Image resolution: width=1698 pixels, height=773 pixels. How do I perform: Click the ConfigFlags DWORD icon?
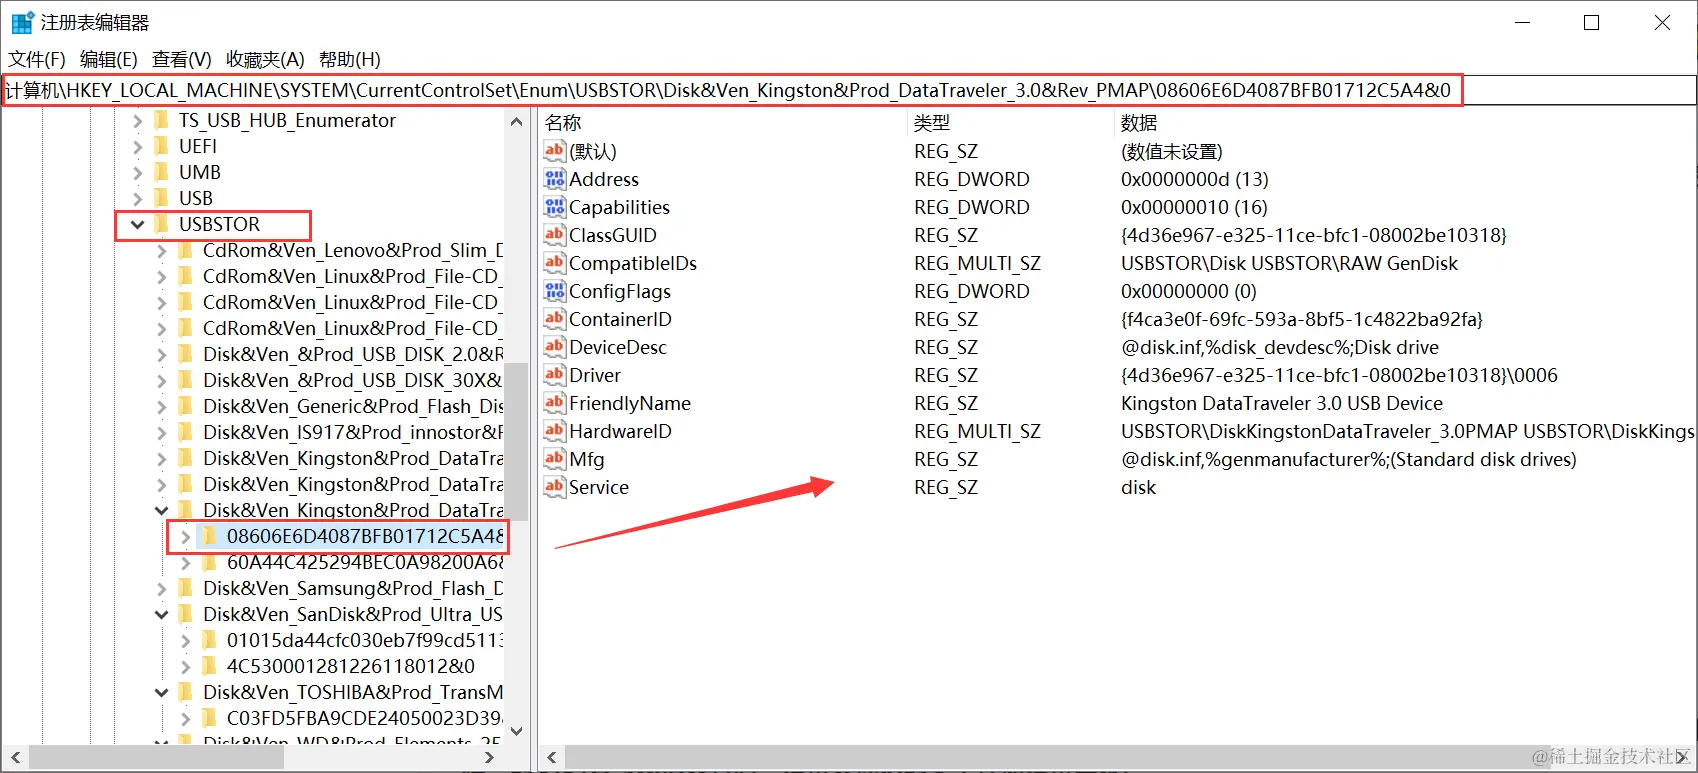[x=555, y=291]
